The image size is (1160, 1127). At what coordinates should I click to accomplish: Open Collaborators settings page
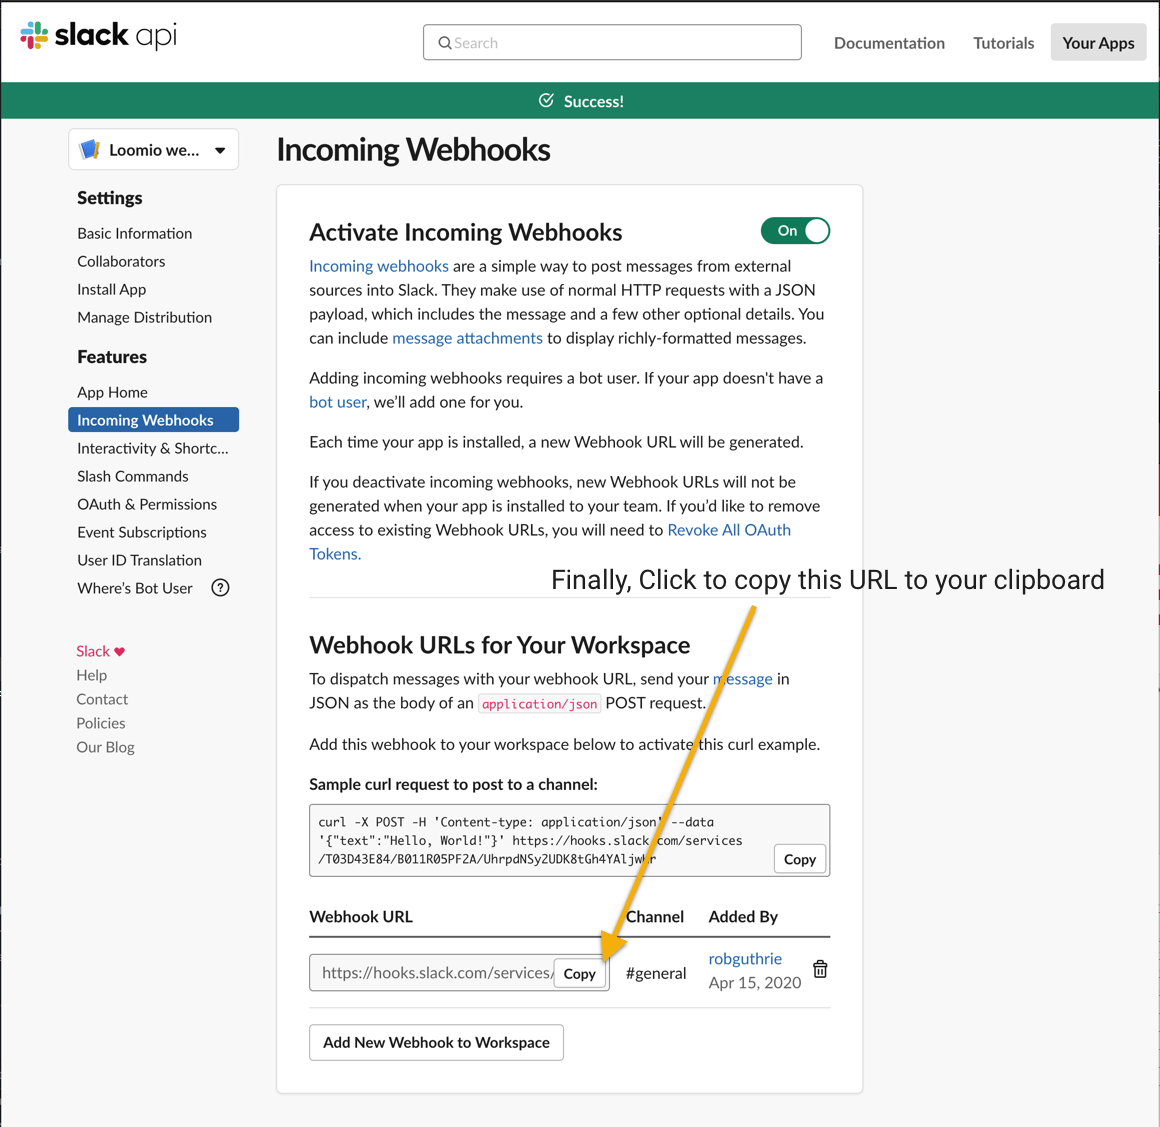coord(121,261)
